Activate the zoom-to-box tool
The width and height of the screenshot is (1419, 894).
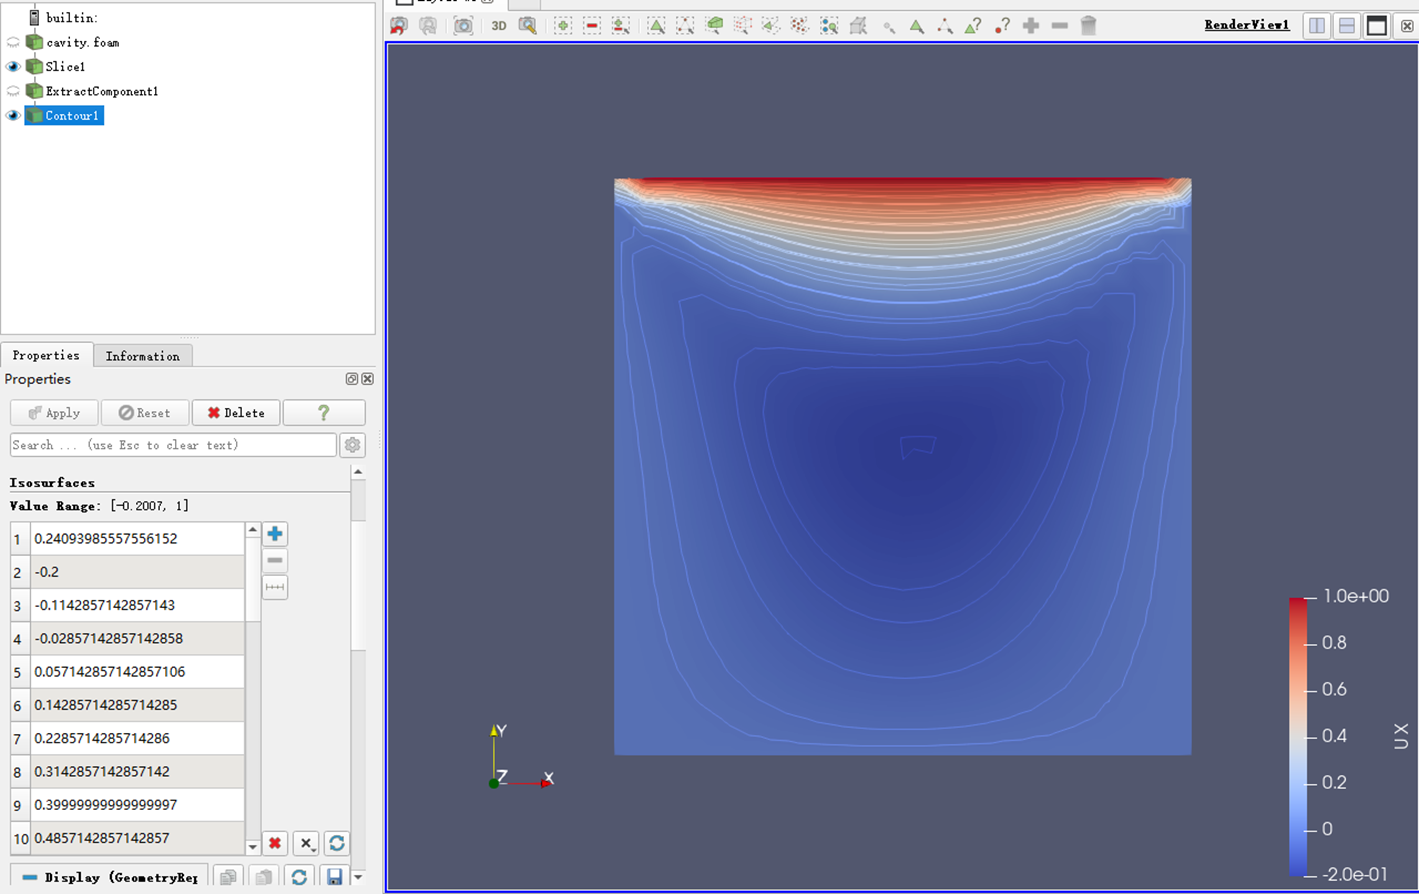click(528, 26)
